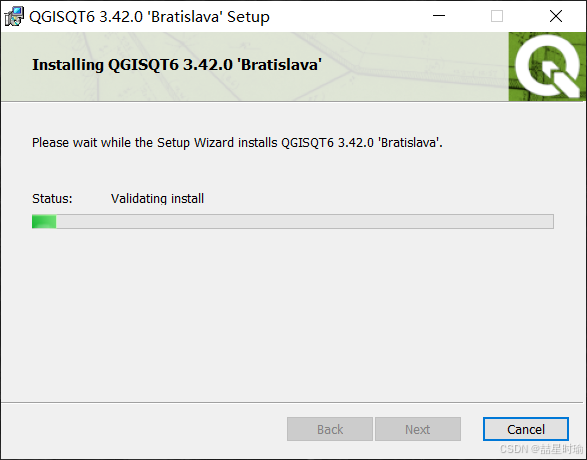The height and width of the screenshot is (460, 587).
Task: Click the empty gray portion of progress bar
Action: tap(305, 221)
